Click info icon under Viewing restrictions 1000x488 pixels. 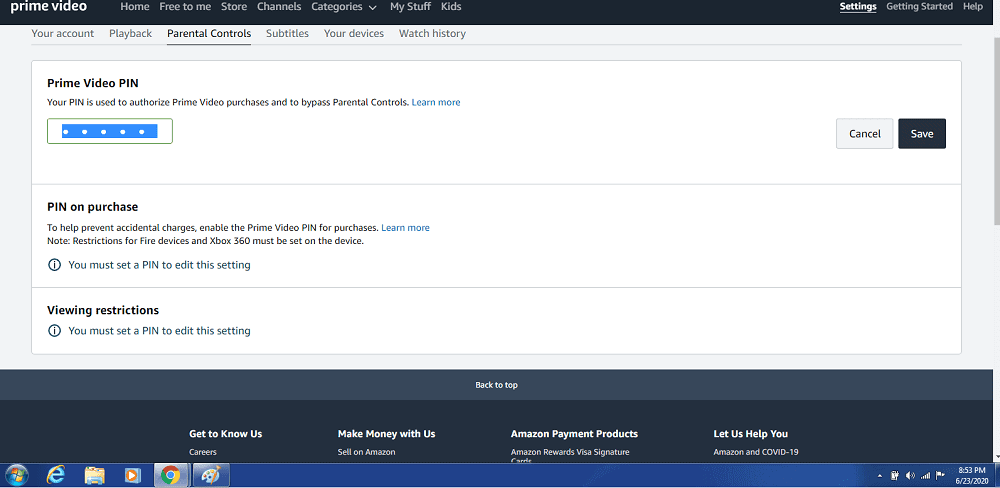[x=55, y=330]
